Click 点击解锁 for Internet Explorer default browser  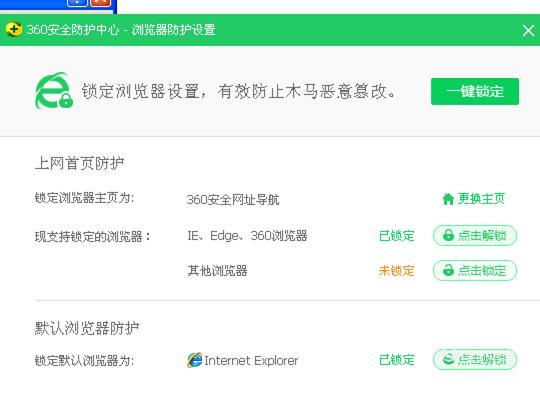(x=475, y=360)
